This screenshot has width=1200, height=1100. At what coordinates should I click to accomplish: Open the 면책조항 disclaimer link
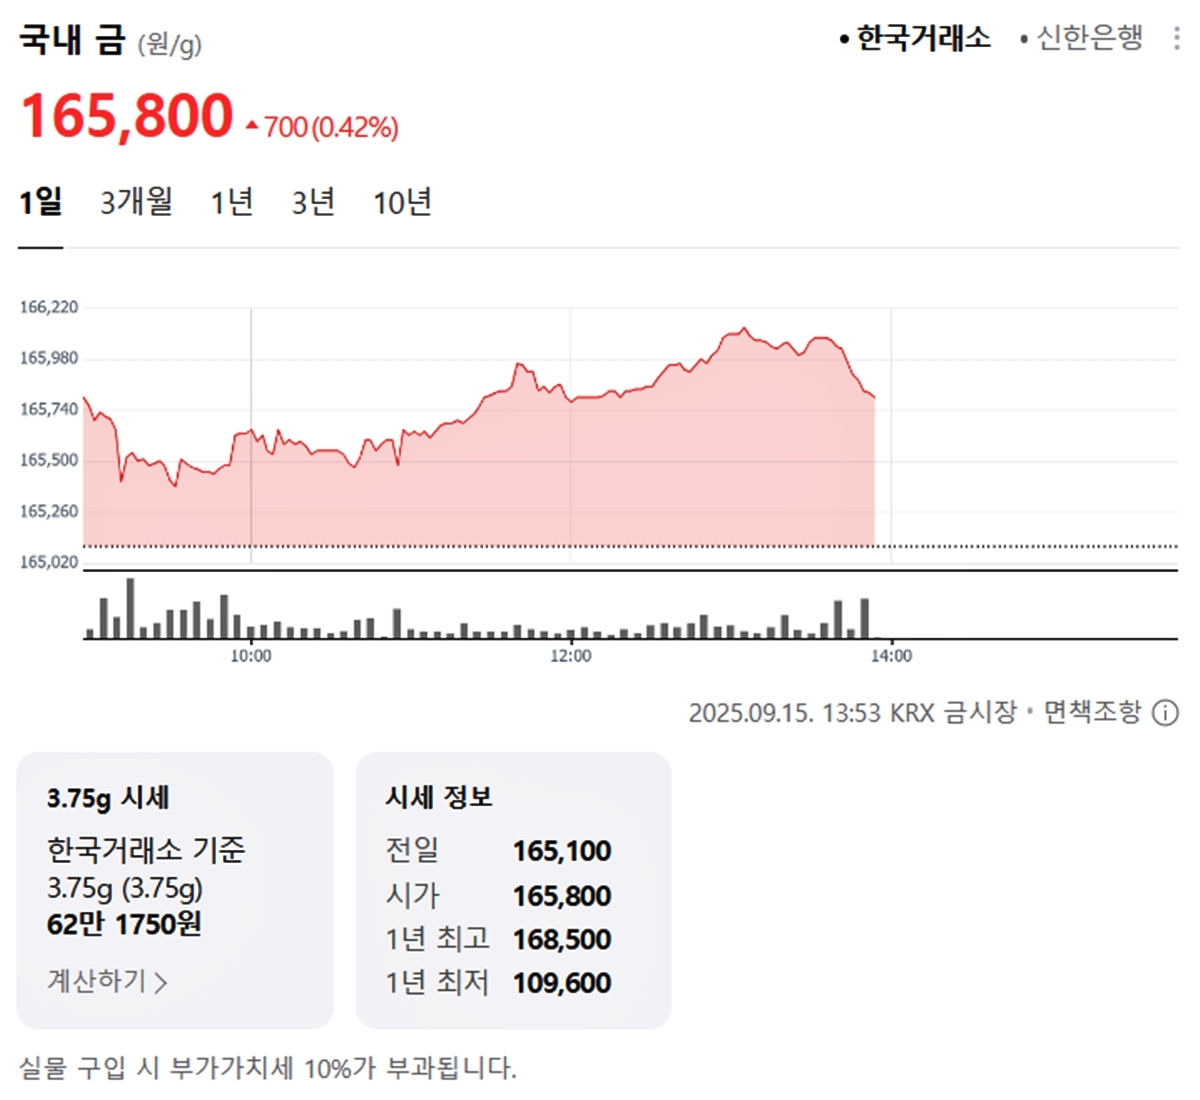pos(1092,712)
